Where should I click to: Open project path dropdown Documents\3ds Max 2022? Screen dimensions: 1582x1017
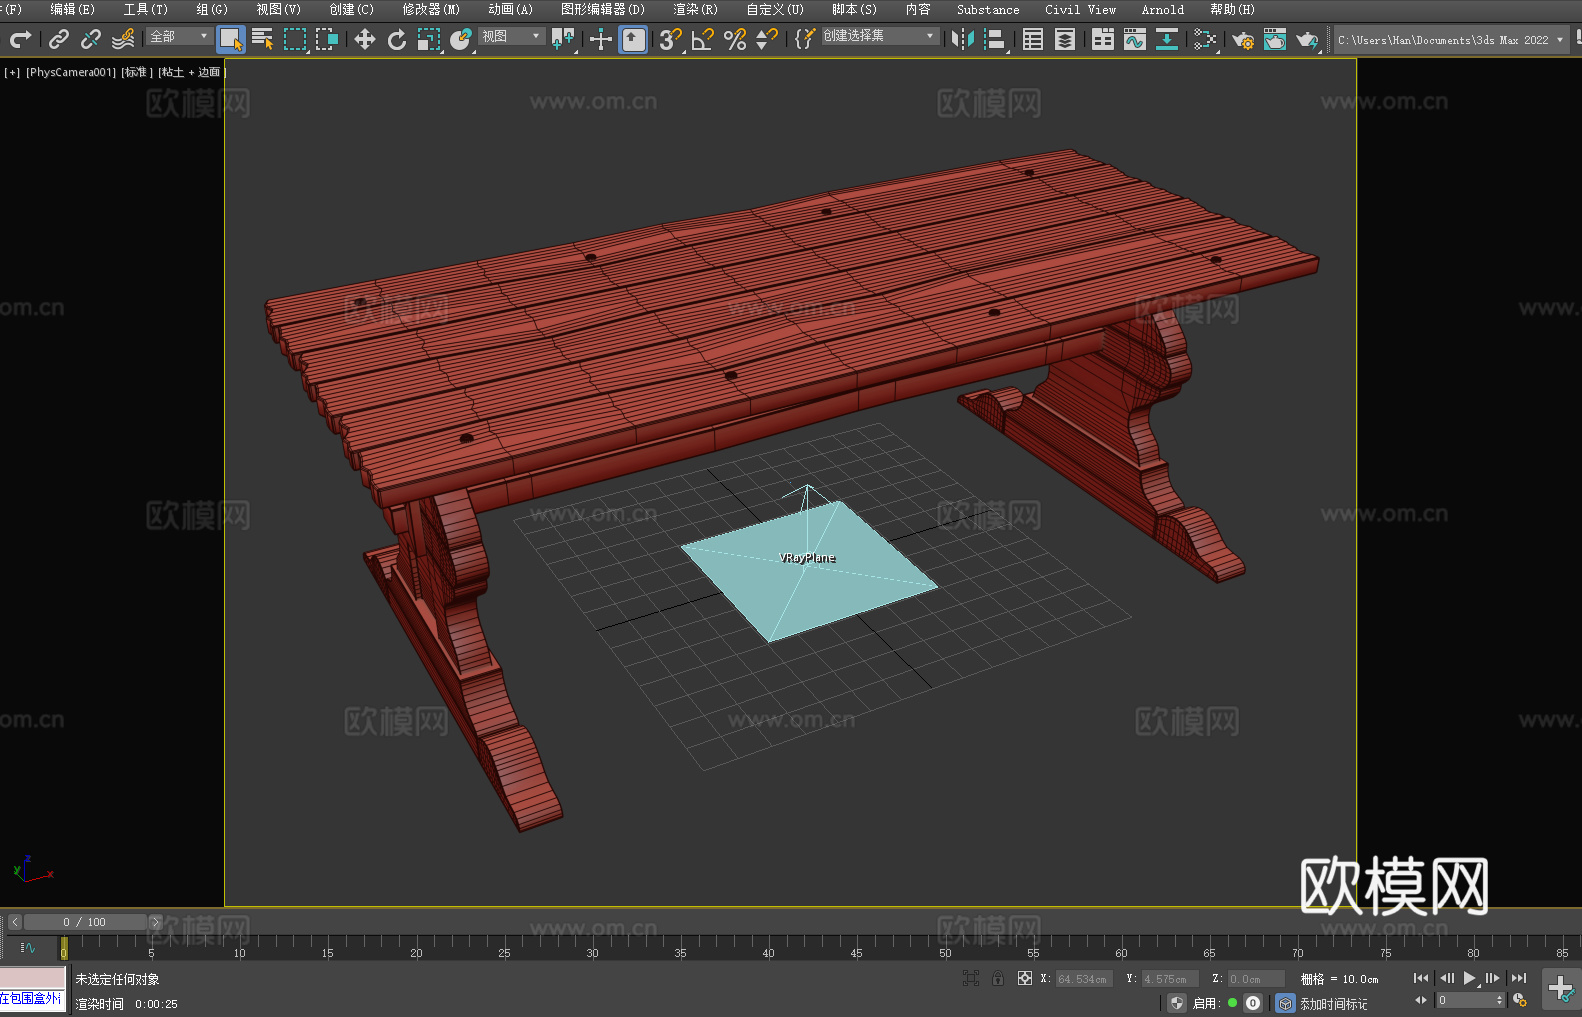(x=1451, y=40)
